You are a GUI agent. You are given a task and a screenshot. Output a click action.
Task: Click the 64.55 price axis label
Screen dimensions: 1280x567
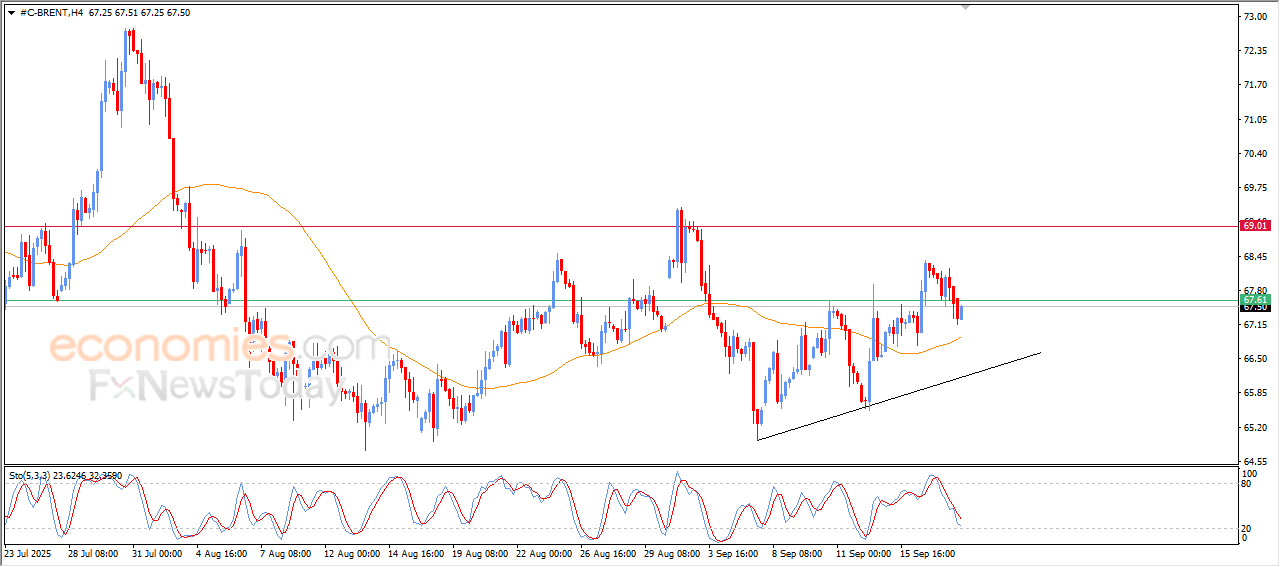(x=1255, y=462)
